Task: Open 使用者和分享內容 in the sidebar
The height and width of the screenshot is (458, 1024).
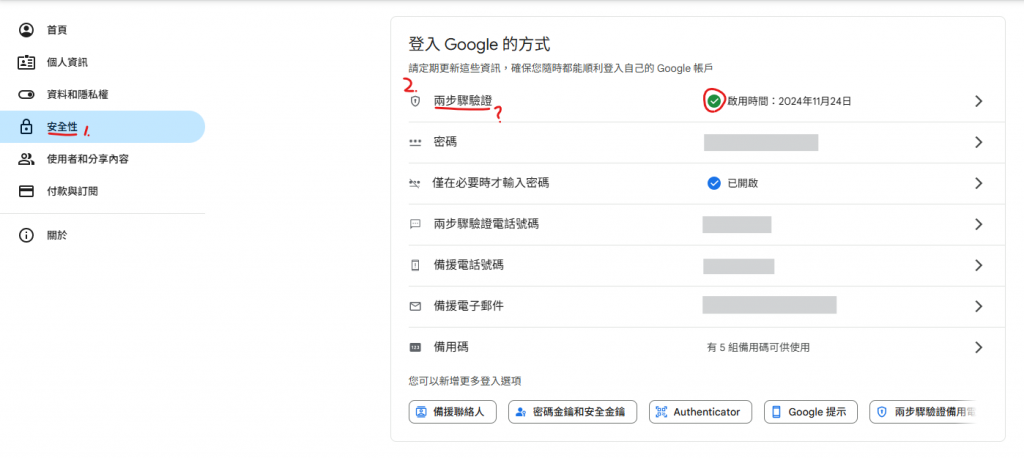Action: [x=103, y=159]
